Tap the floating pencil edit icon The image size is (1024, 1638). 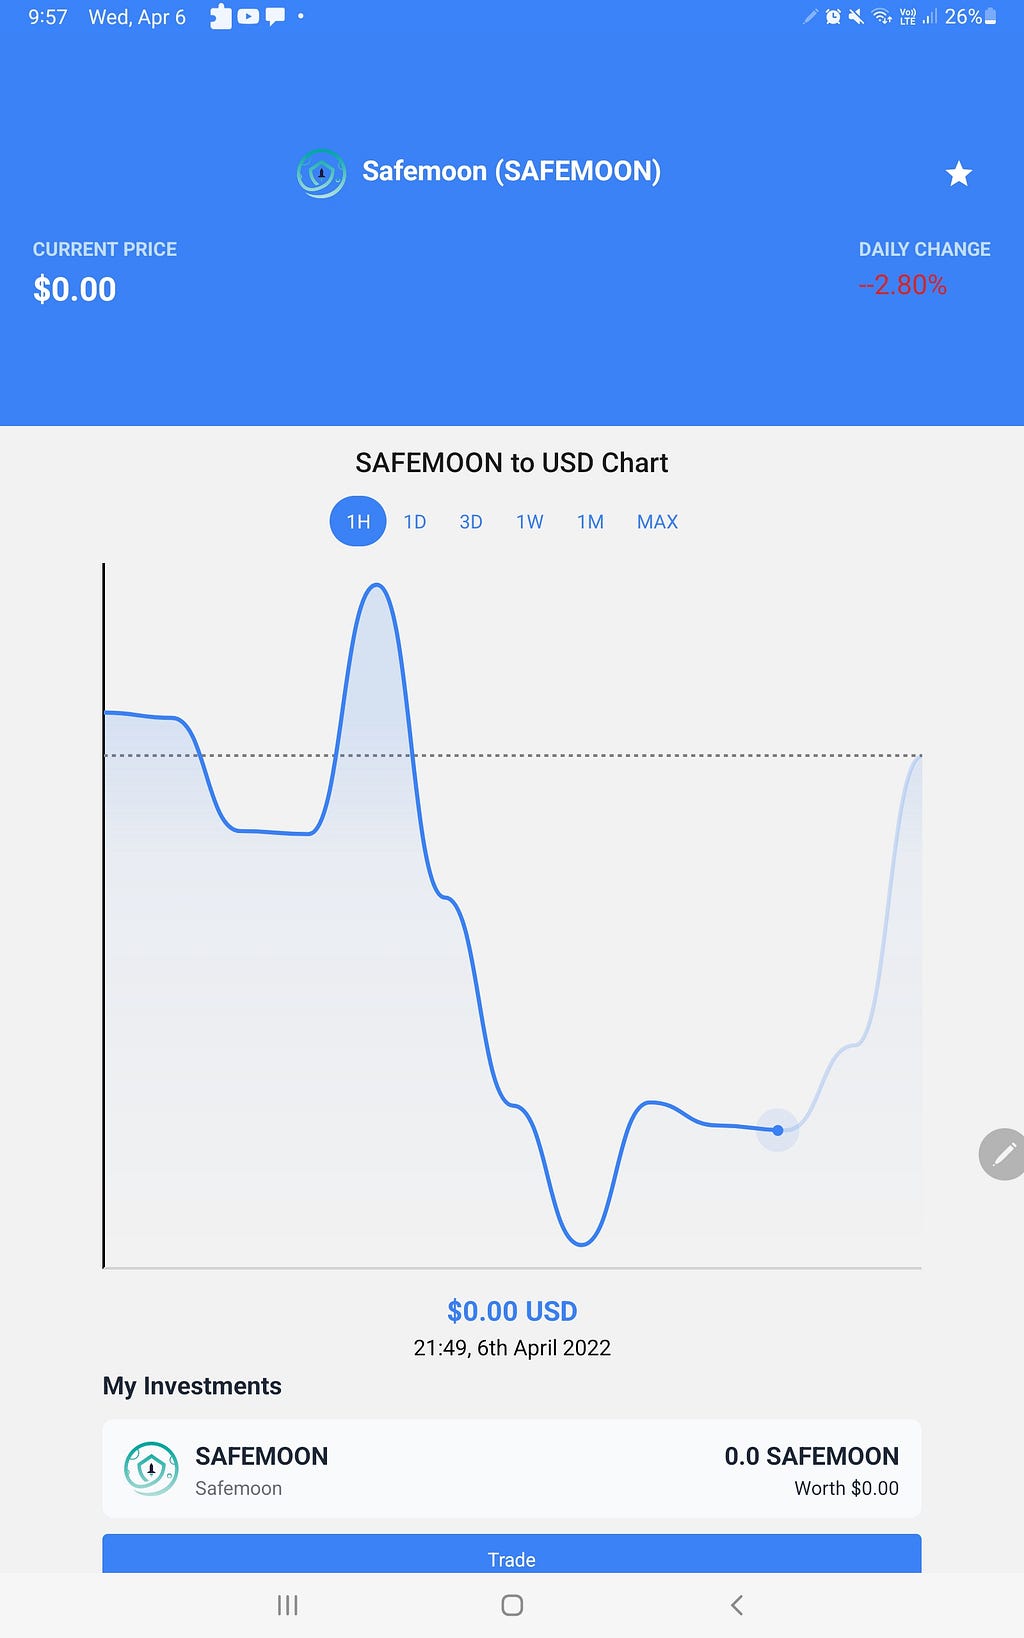click(1003, 1154)
